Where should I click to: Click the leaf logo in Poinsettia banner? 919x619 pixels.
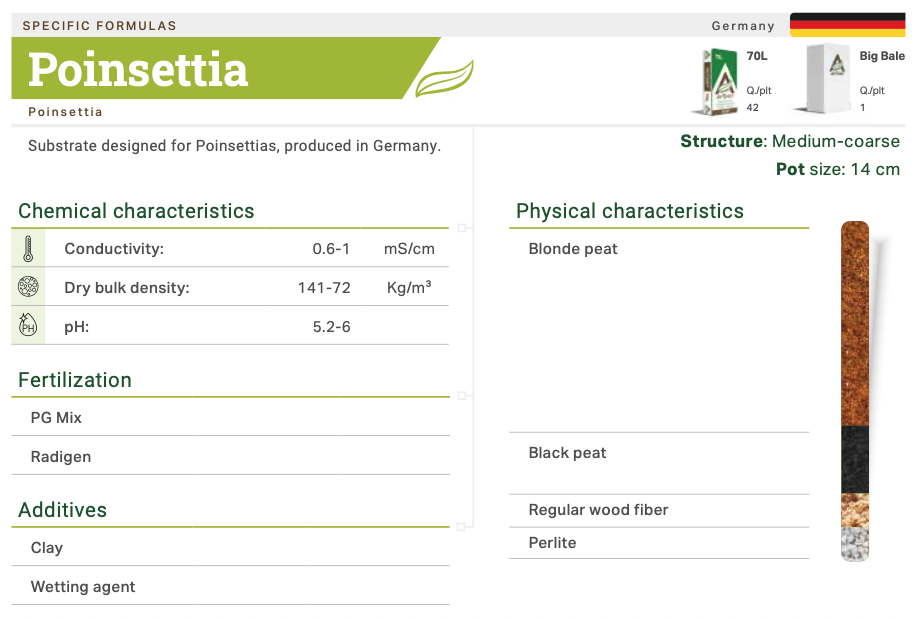coord(444,78)
